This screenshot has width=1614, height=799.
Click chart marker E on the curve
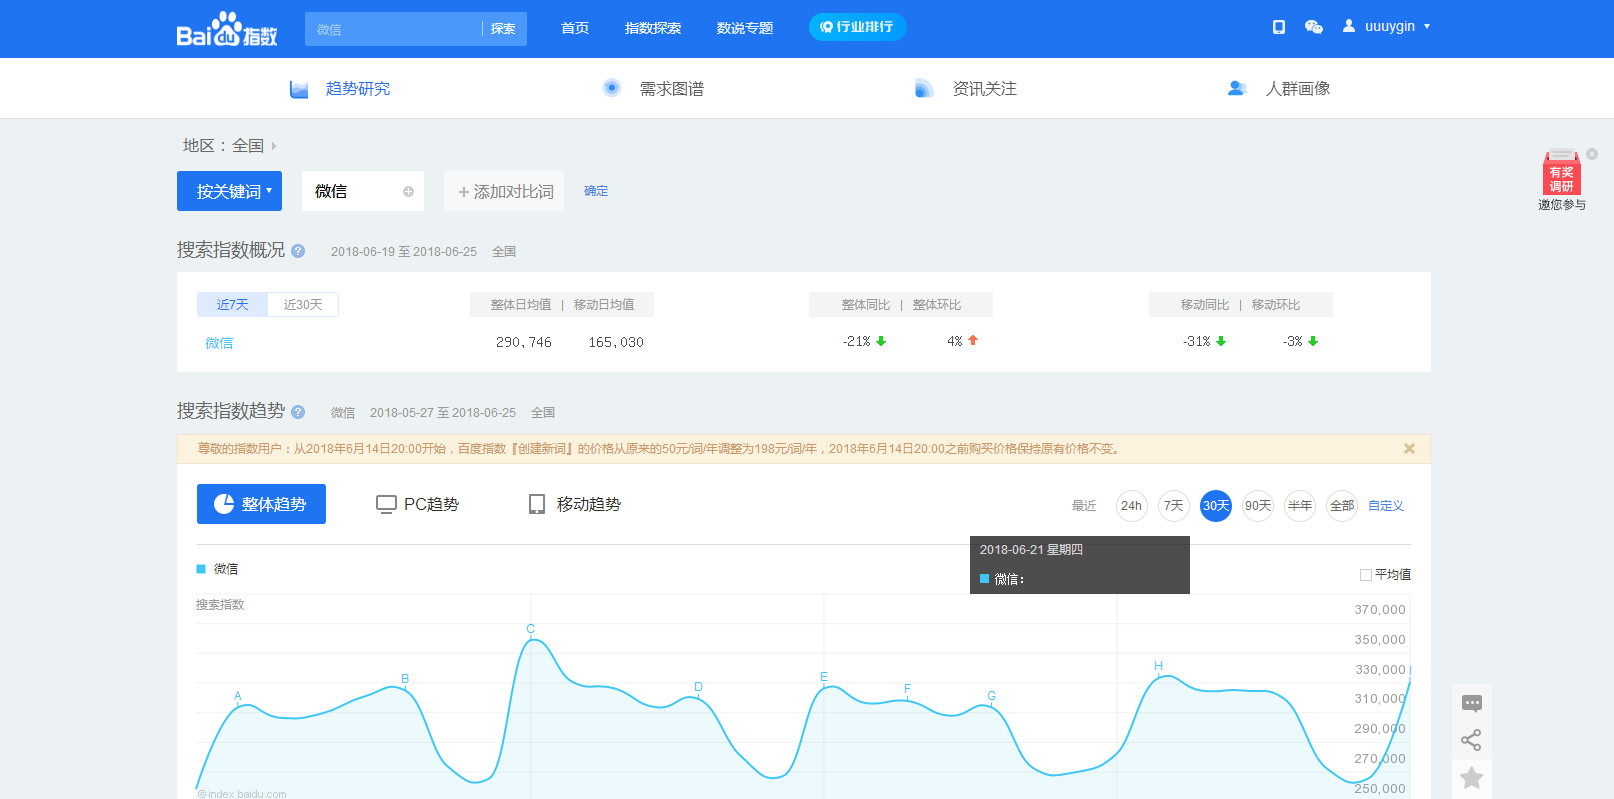coord(824,677)
